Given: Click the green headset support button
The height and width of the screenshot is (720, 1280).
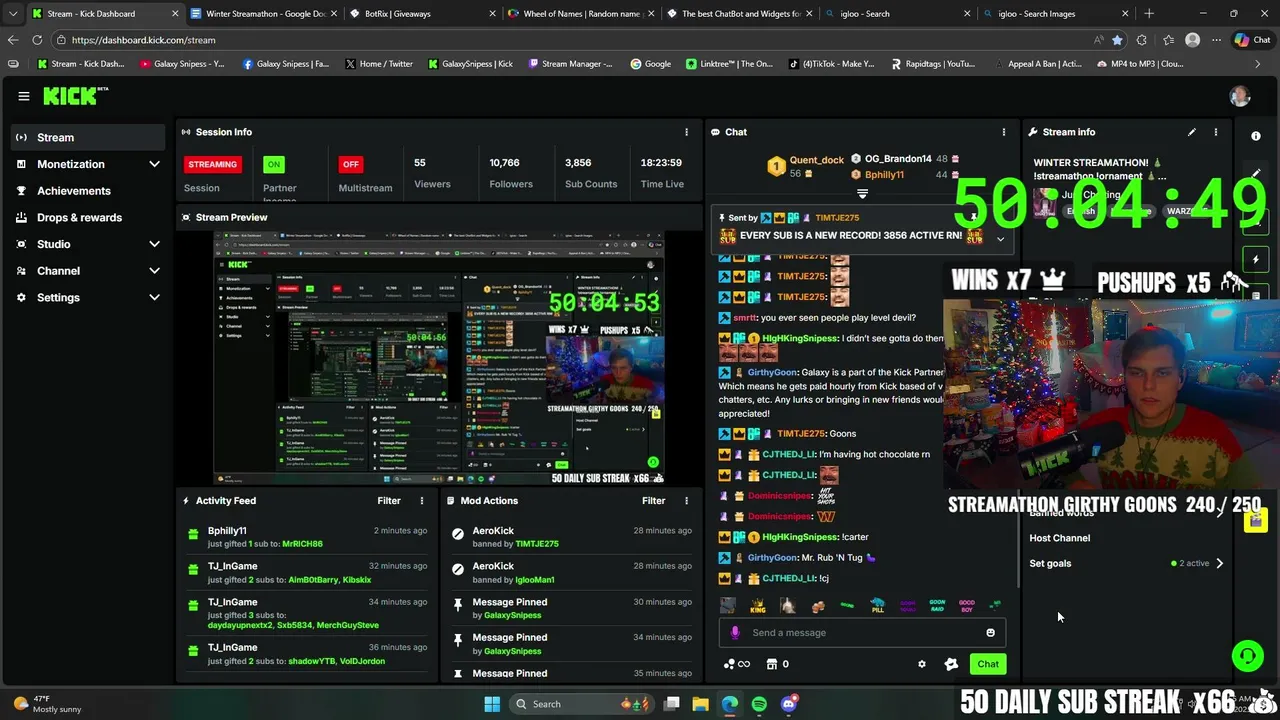Looking at the screenshot, I should coord(1247,656).
